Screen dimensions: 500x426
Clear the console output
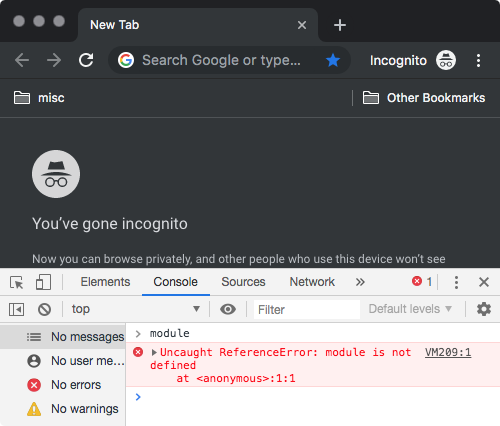[44, 309]
